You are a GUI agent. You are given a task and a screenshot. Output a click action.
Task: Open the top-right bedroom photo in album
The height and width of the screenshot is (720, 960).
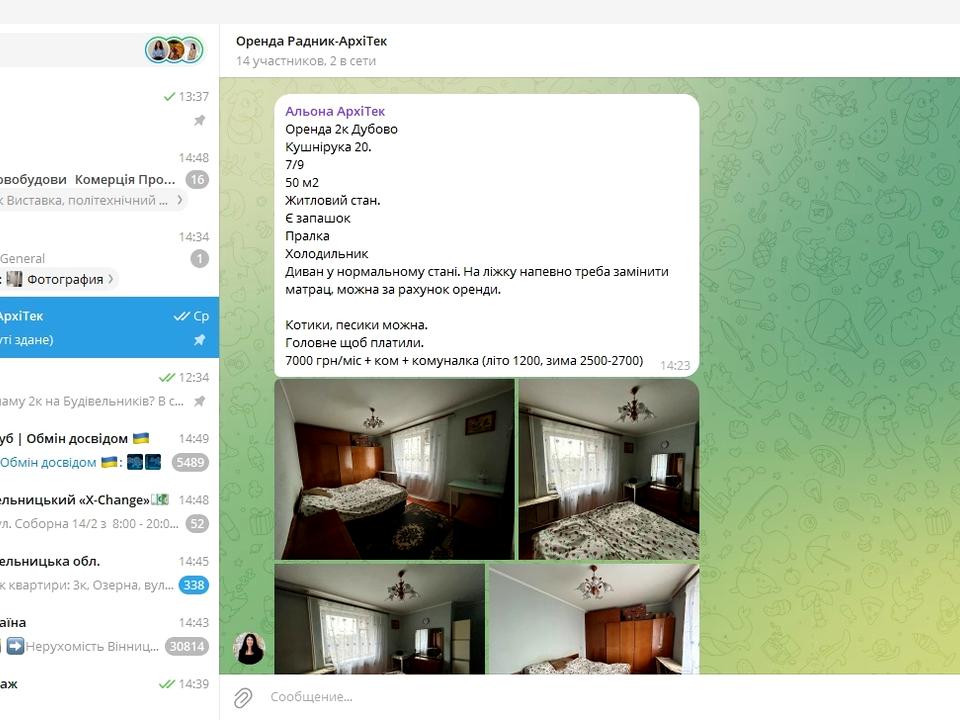pyautogui.click(x=608, y=469)
